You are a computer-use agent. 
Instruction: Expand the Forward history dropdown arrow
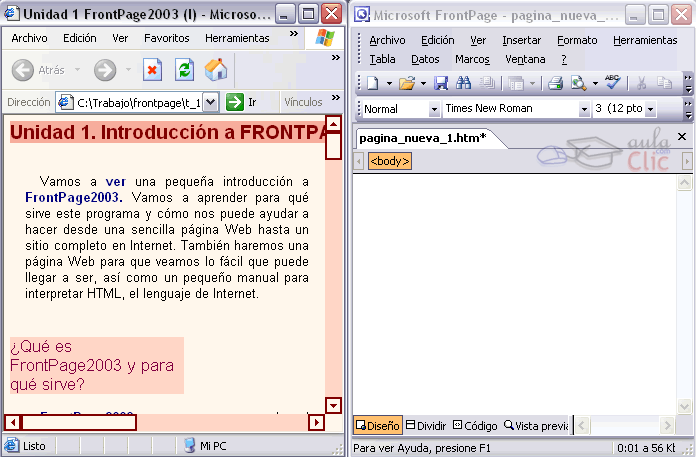tap(128, 70)
